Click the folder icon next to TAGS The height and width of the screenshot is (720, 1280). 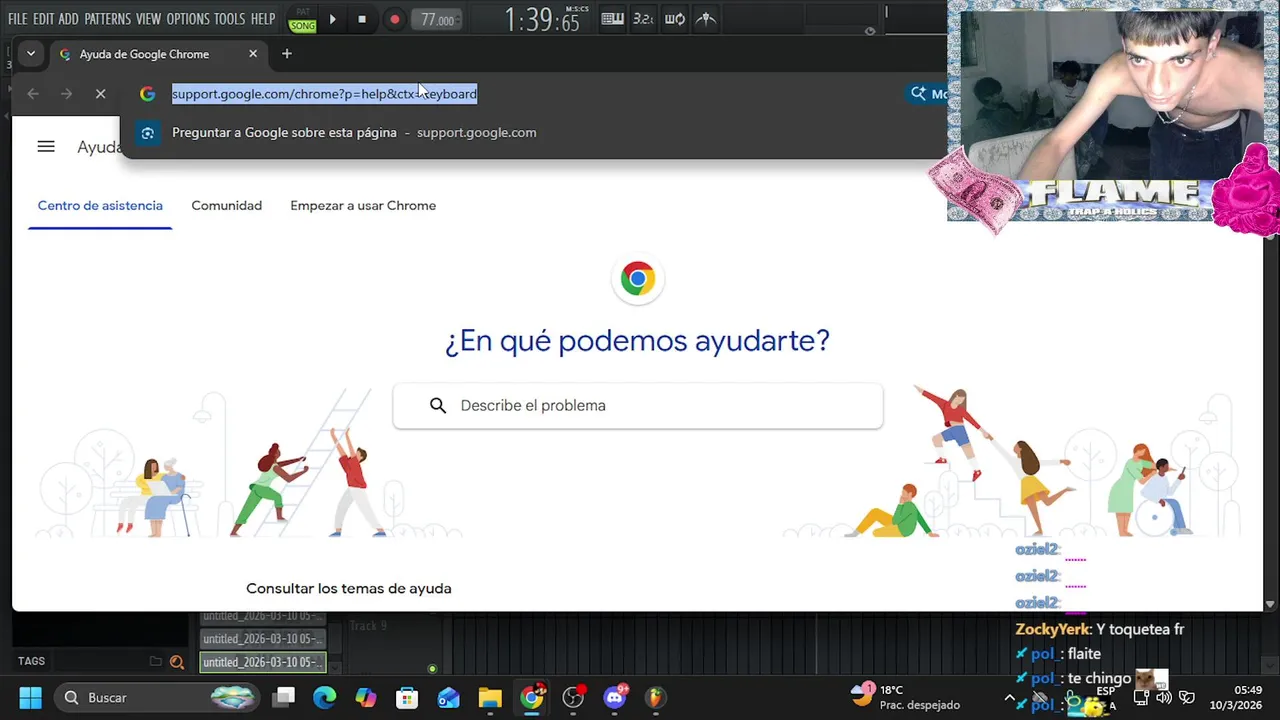tap(155, 662)
